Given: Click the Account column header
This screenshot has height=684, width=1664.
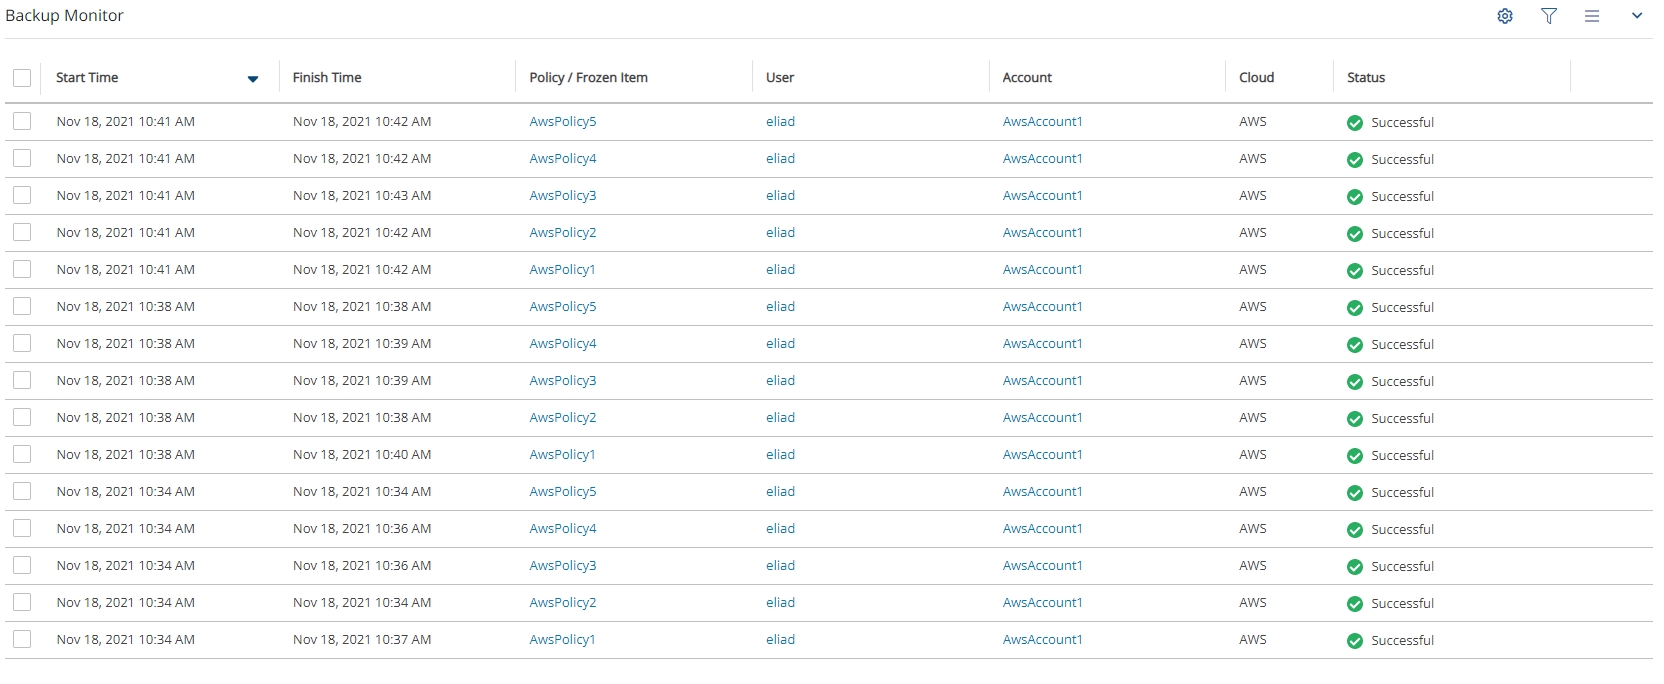Looking at the screenshot, I should 1027,78.
